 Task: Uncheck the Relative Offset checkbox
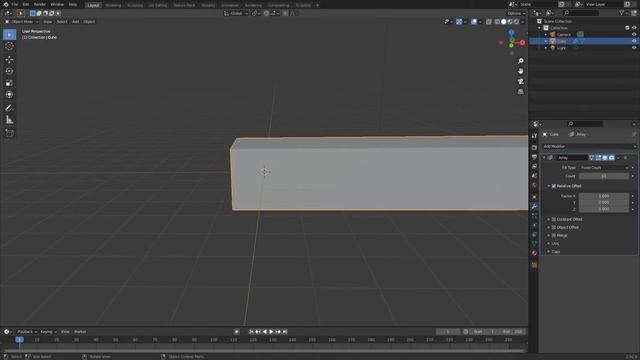(554, 186)
